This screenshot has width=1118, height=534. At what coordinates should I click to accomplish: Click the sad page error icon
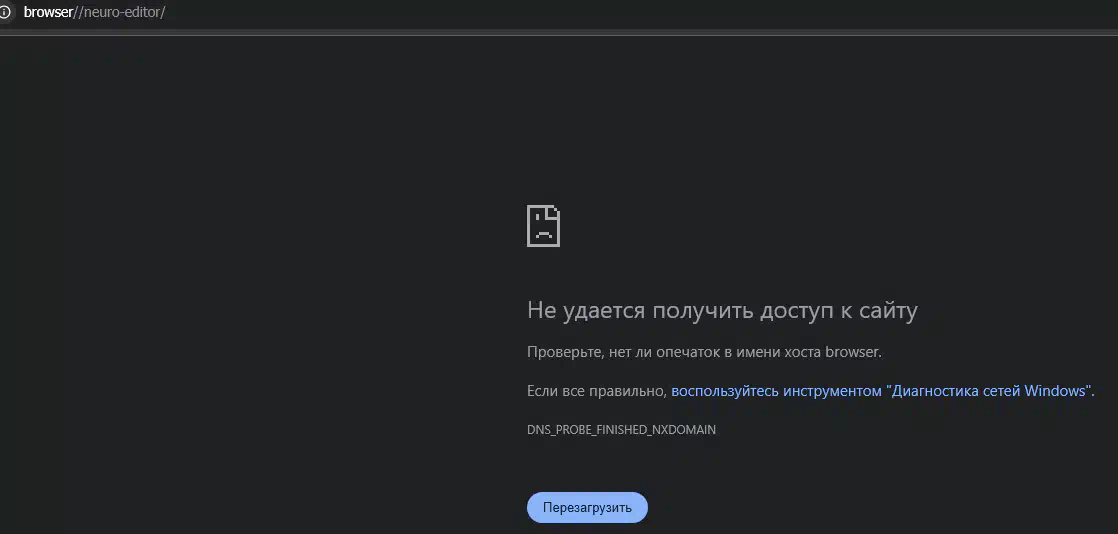(543, 226)
